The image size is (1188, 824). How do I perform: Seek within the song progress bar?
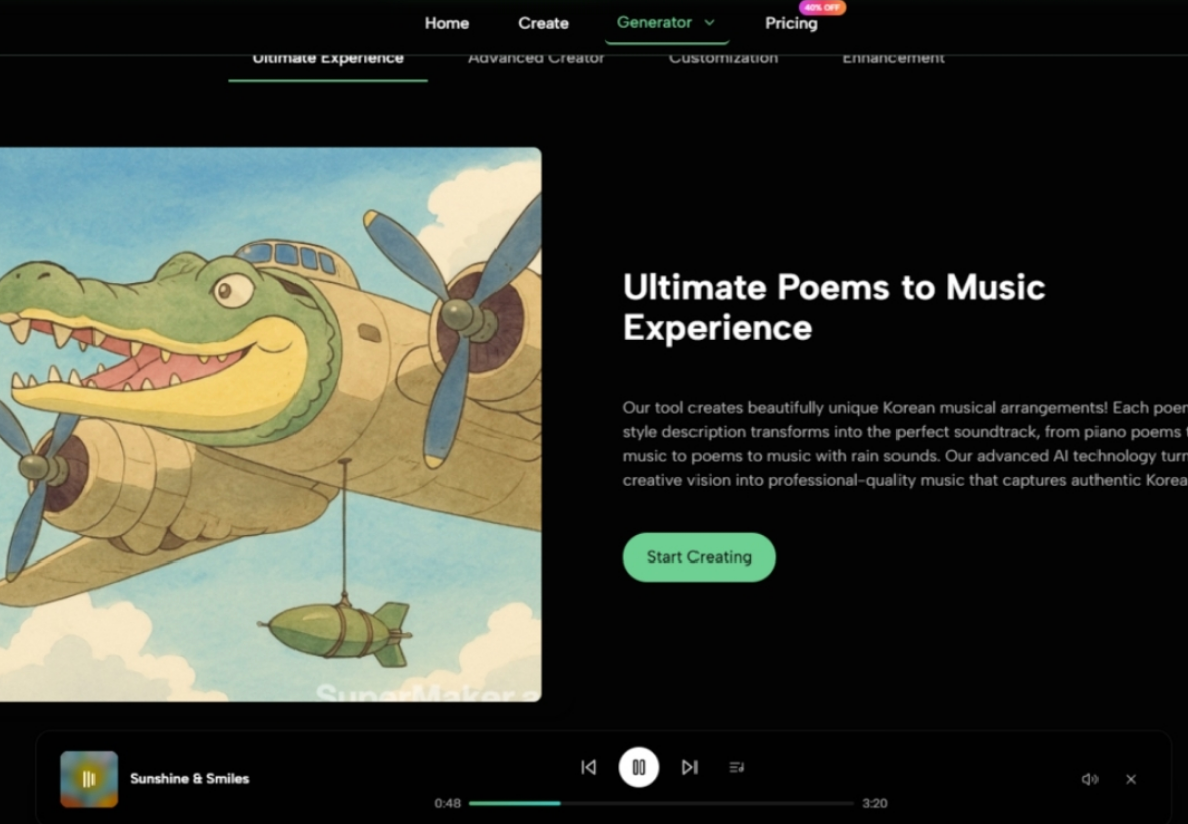[660, 803]
